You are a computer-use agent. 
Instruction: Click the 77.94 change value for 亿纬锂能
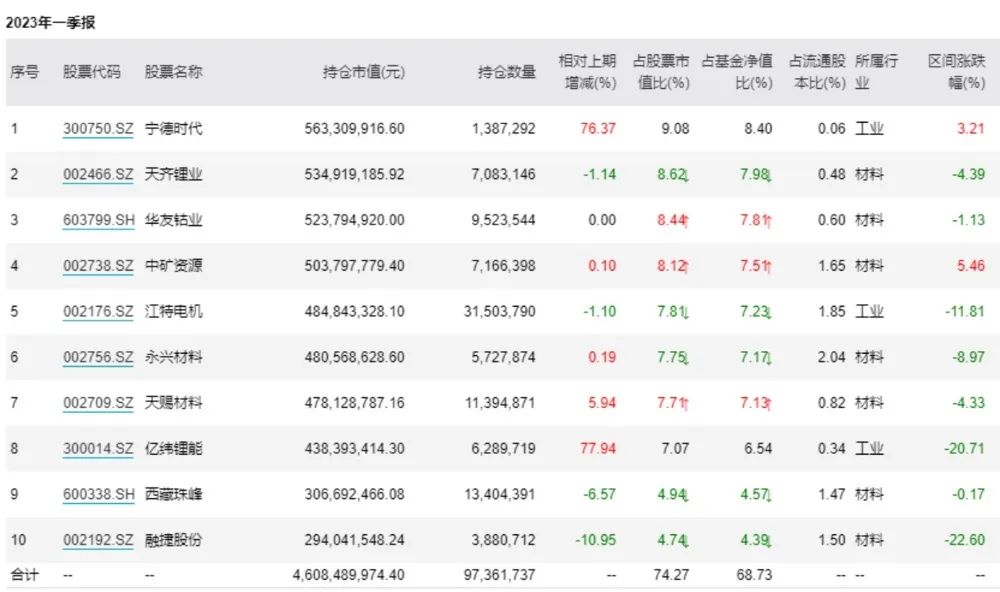[598, 448]
